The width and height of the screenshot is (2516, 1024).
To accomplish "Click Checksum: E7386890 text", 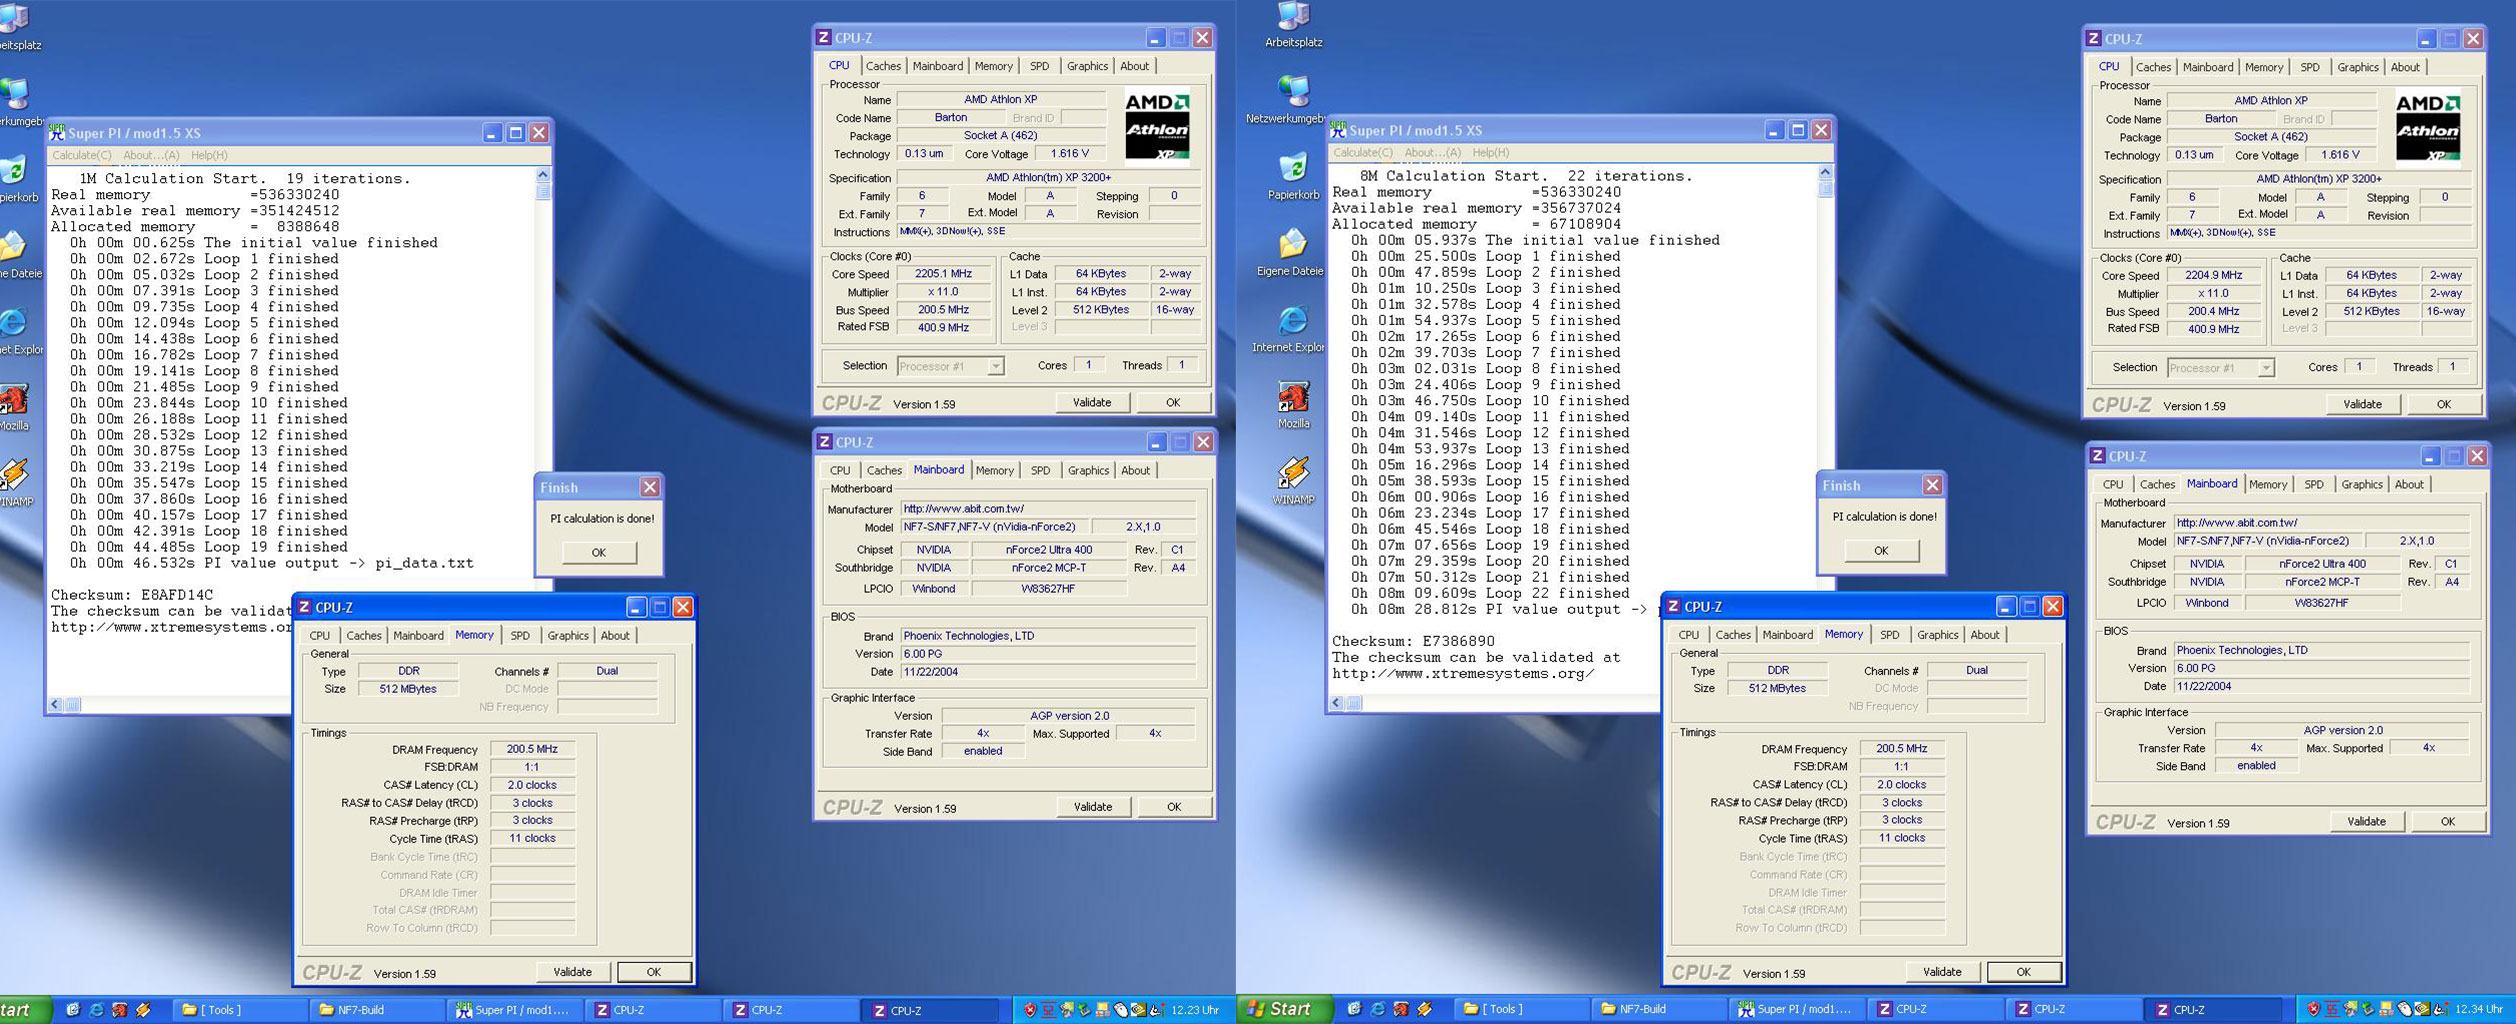I will [1413, 642].
